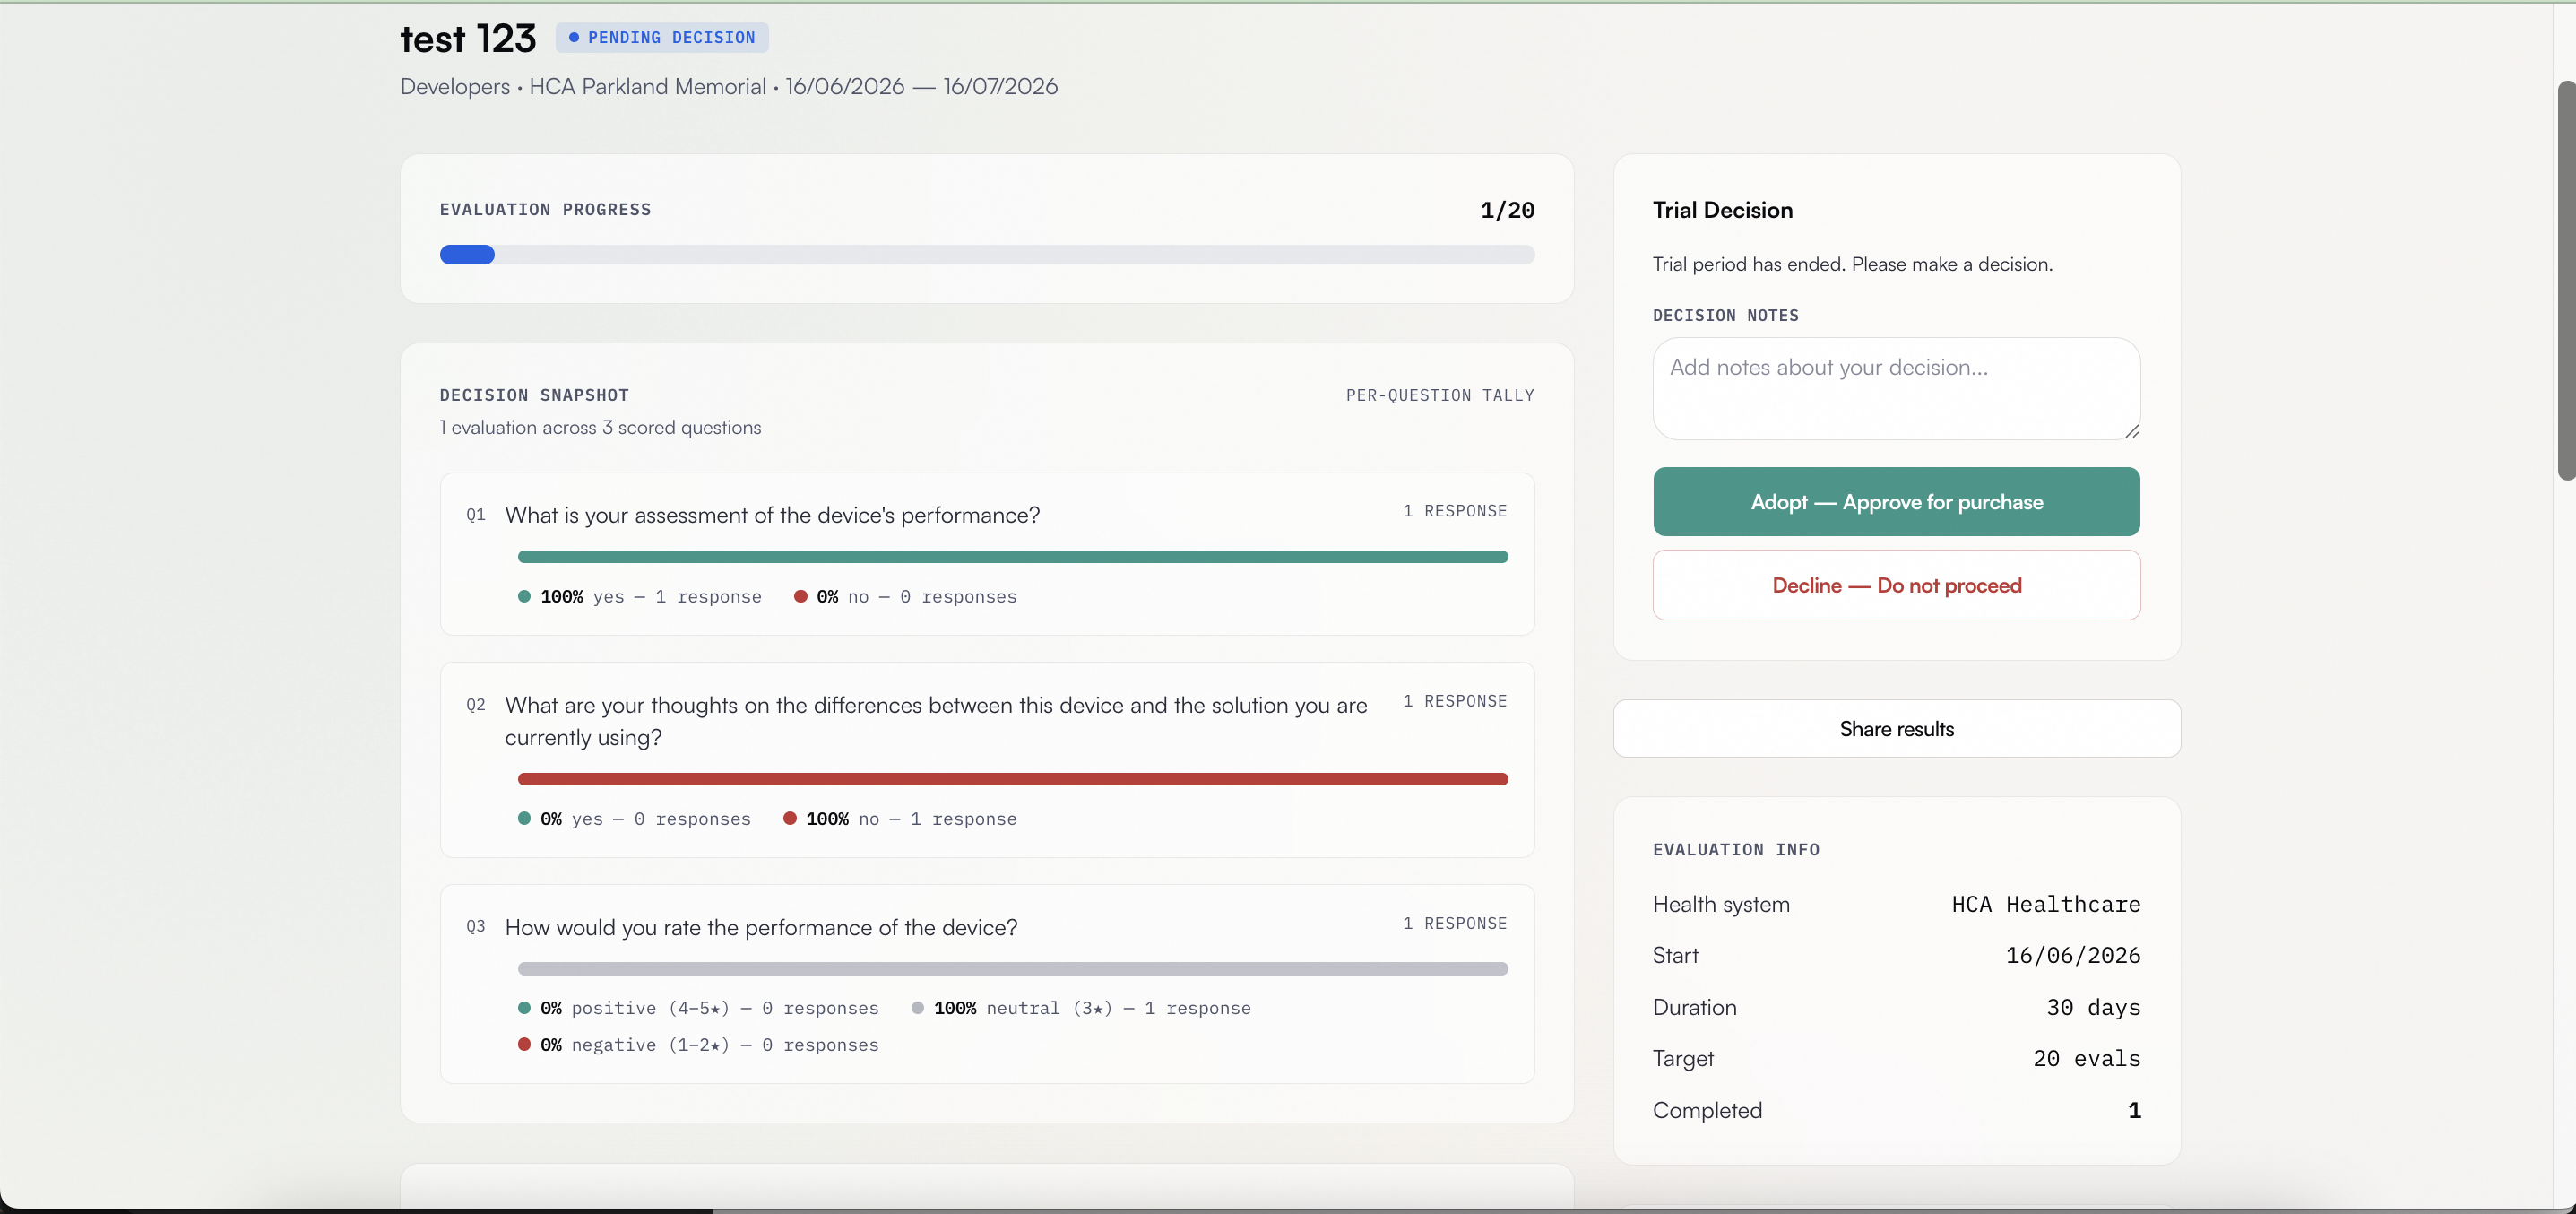Click Q2 differences between device question
Viewport: 2576px width, 1214px height.
[936, 721]
